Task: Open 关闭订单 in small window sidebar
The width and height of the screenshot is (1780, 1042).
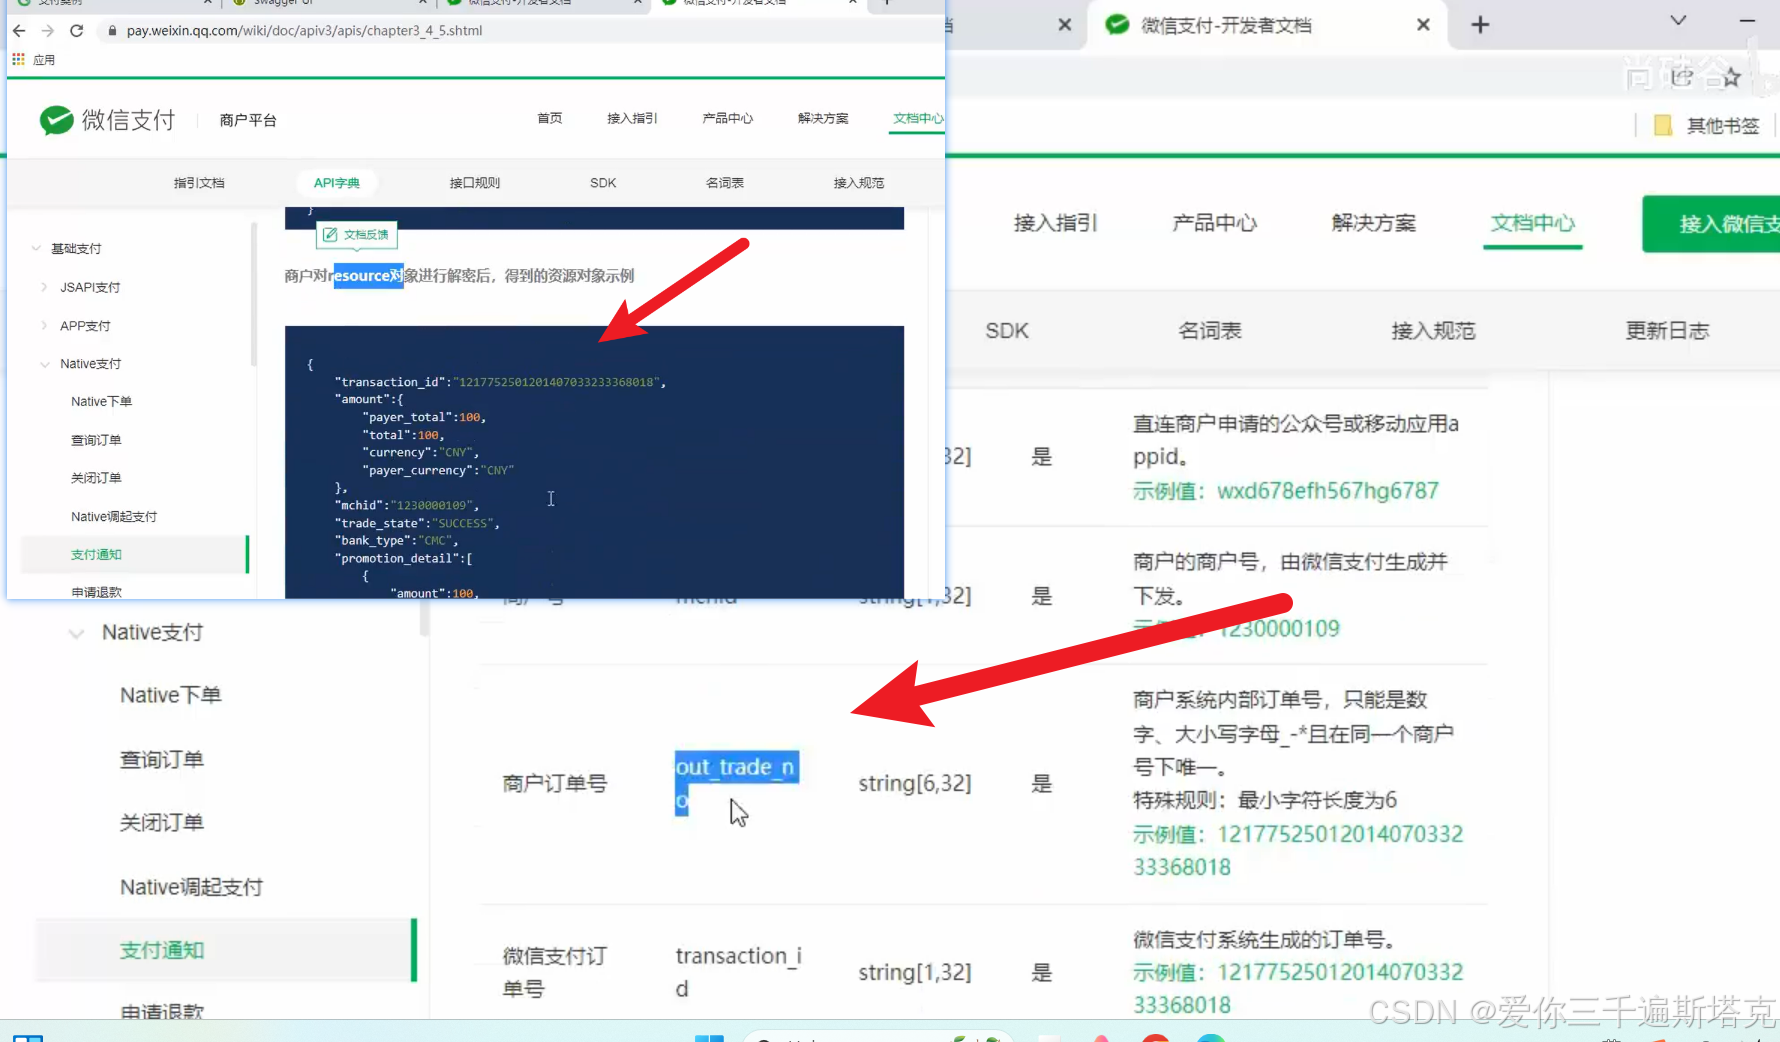Action: 96,478
